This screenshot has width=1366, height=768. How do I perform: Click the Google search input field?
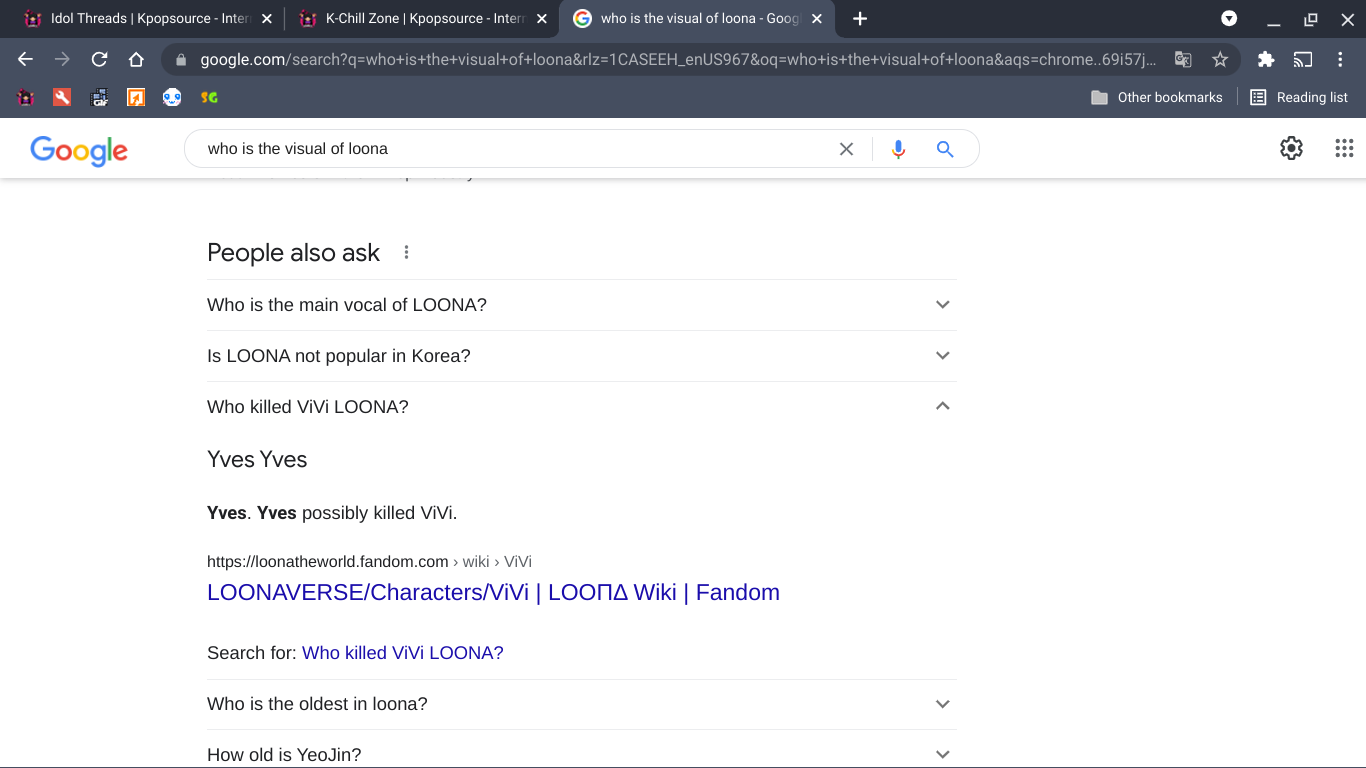515,149
